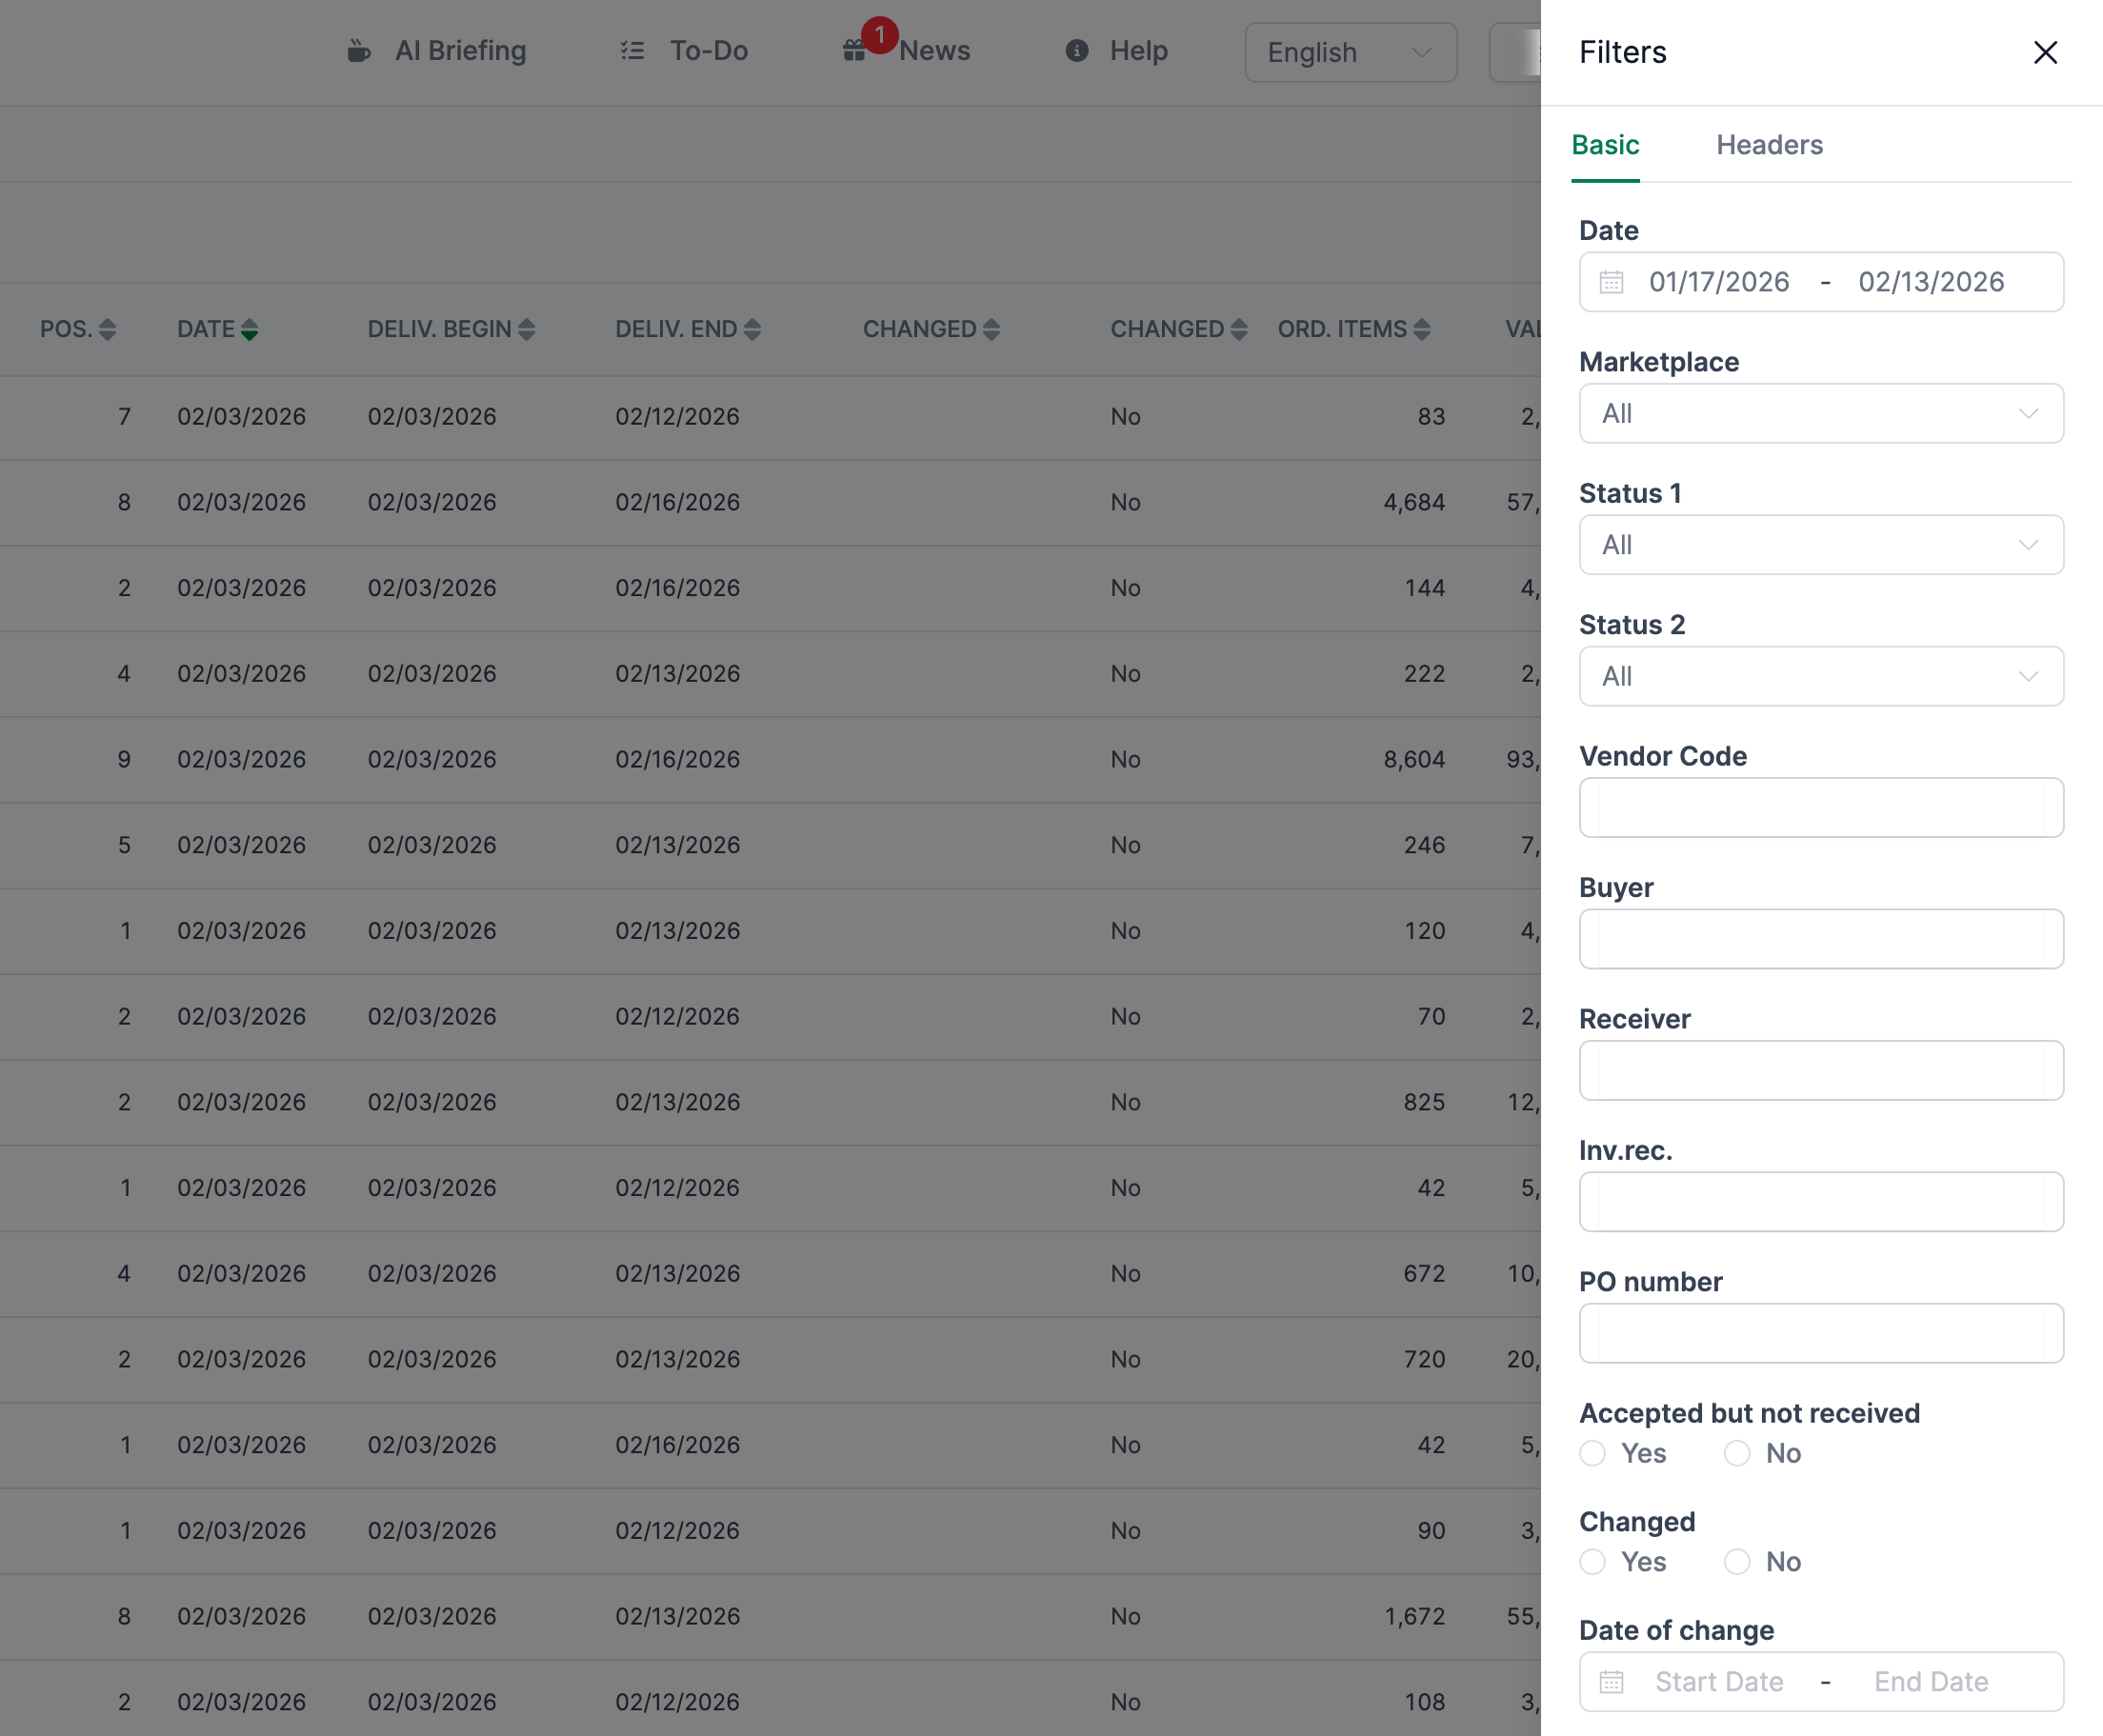Click the Help info icon
The image size is (2103, 1736).
(1077, 51)
